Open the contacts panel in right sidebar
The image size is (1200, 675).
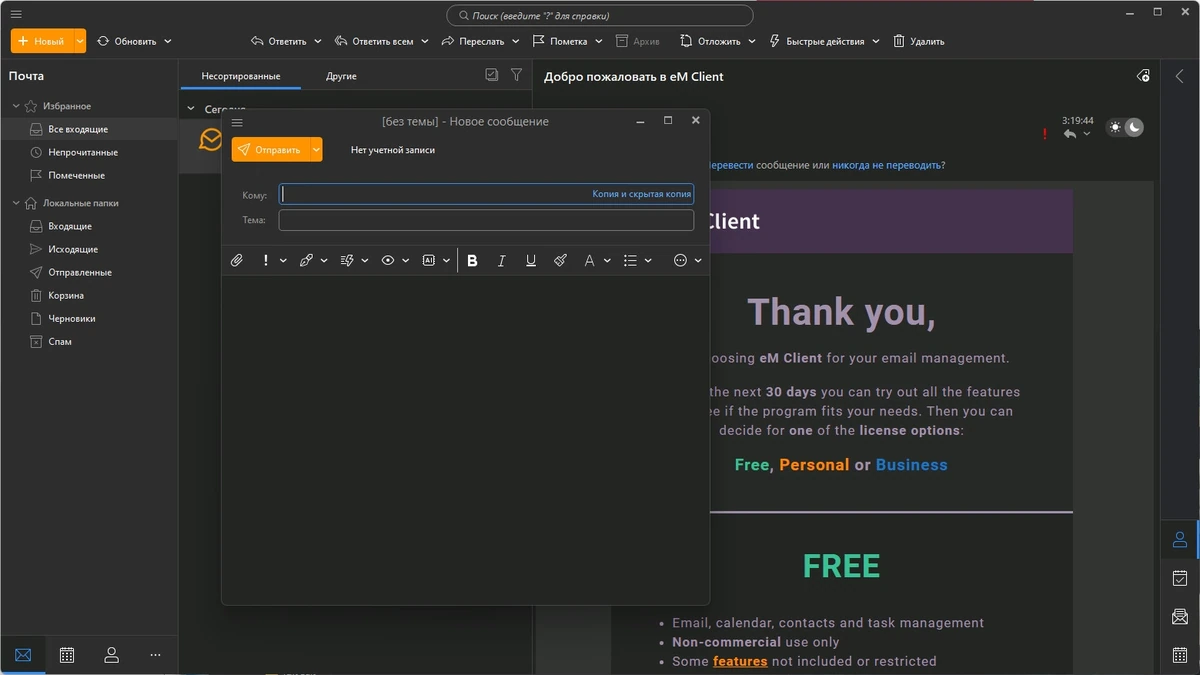1180,540
